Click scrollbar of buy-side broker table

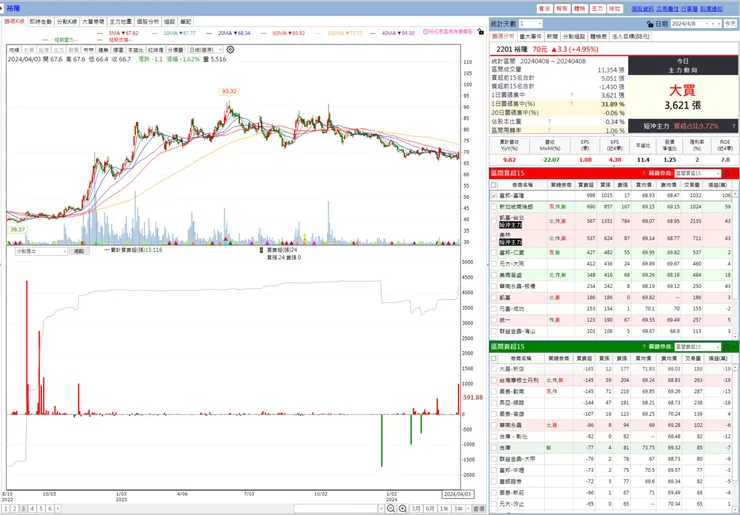click(735, 264)
